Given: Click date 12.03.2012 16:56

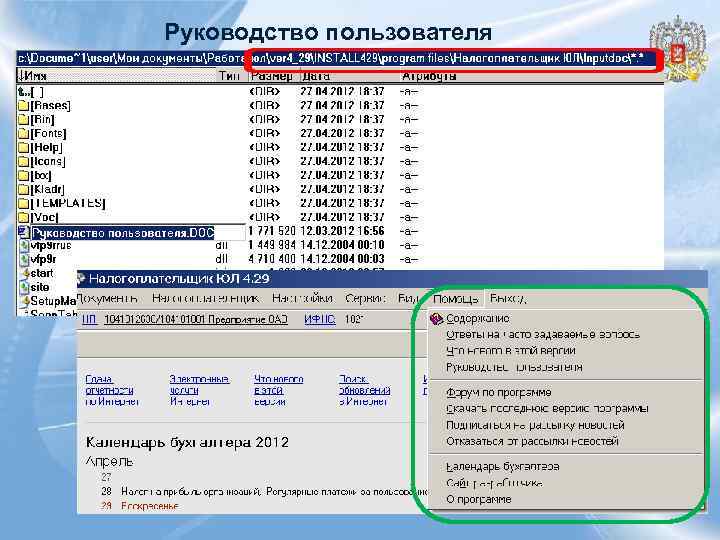Looking at the screenshot, I should (x=343, y=231).
